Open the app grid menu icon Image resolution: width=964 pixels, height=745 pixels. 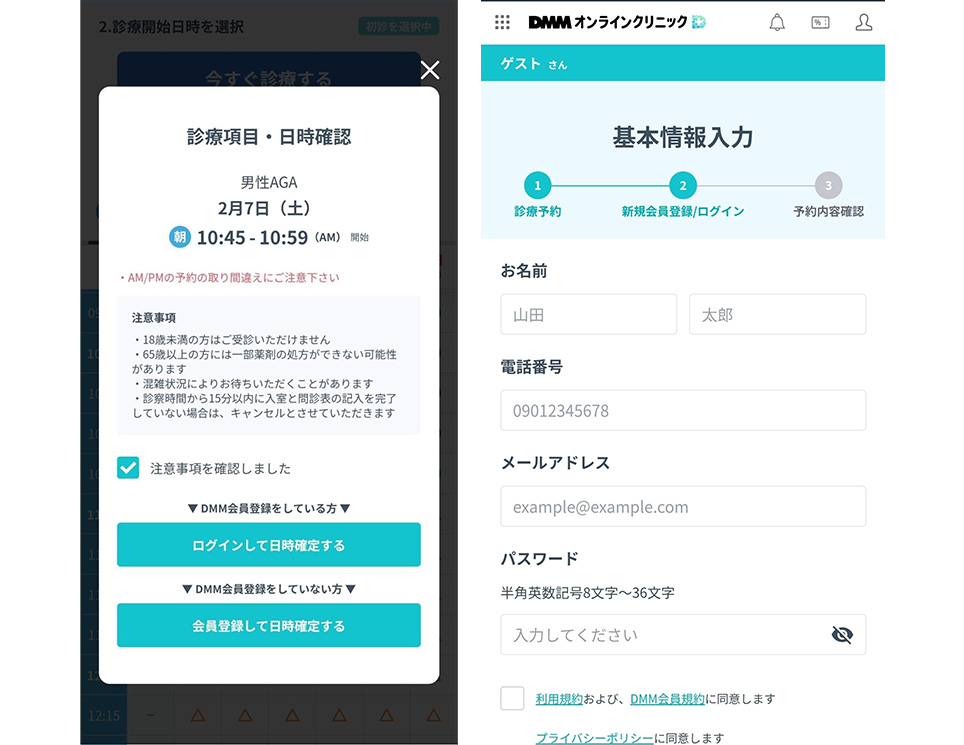(x=502, y=22)
